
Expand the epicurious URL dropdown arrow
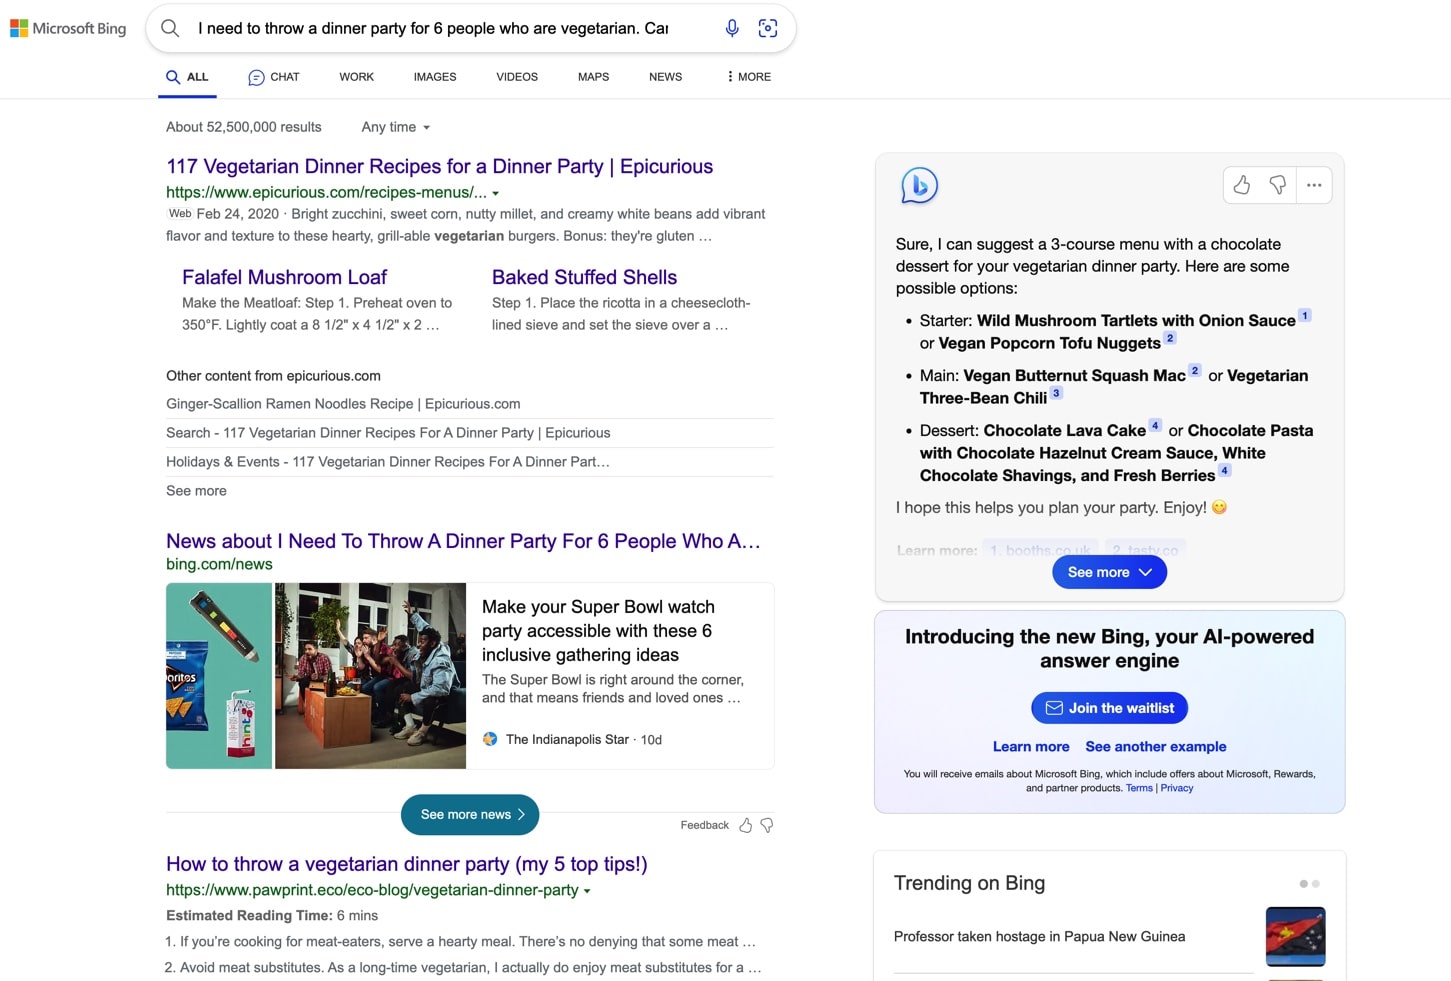(x=495, y=193)
